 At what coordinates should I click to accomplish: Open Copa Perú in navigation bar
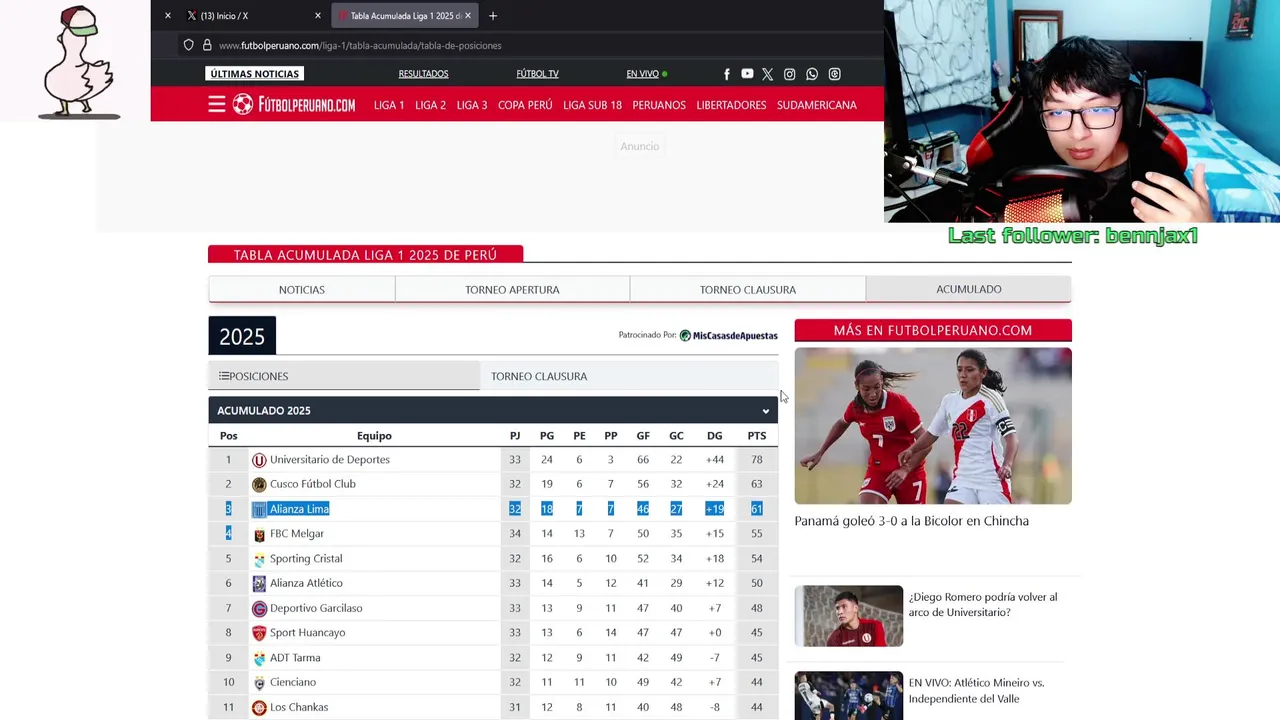[525, 105]
